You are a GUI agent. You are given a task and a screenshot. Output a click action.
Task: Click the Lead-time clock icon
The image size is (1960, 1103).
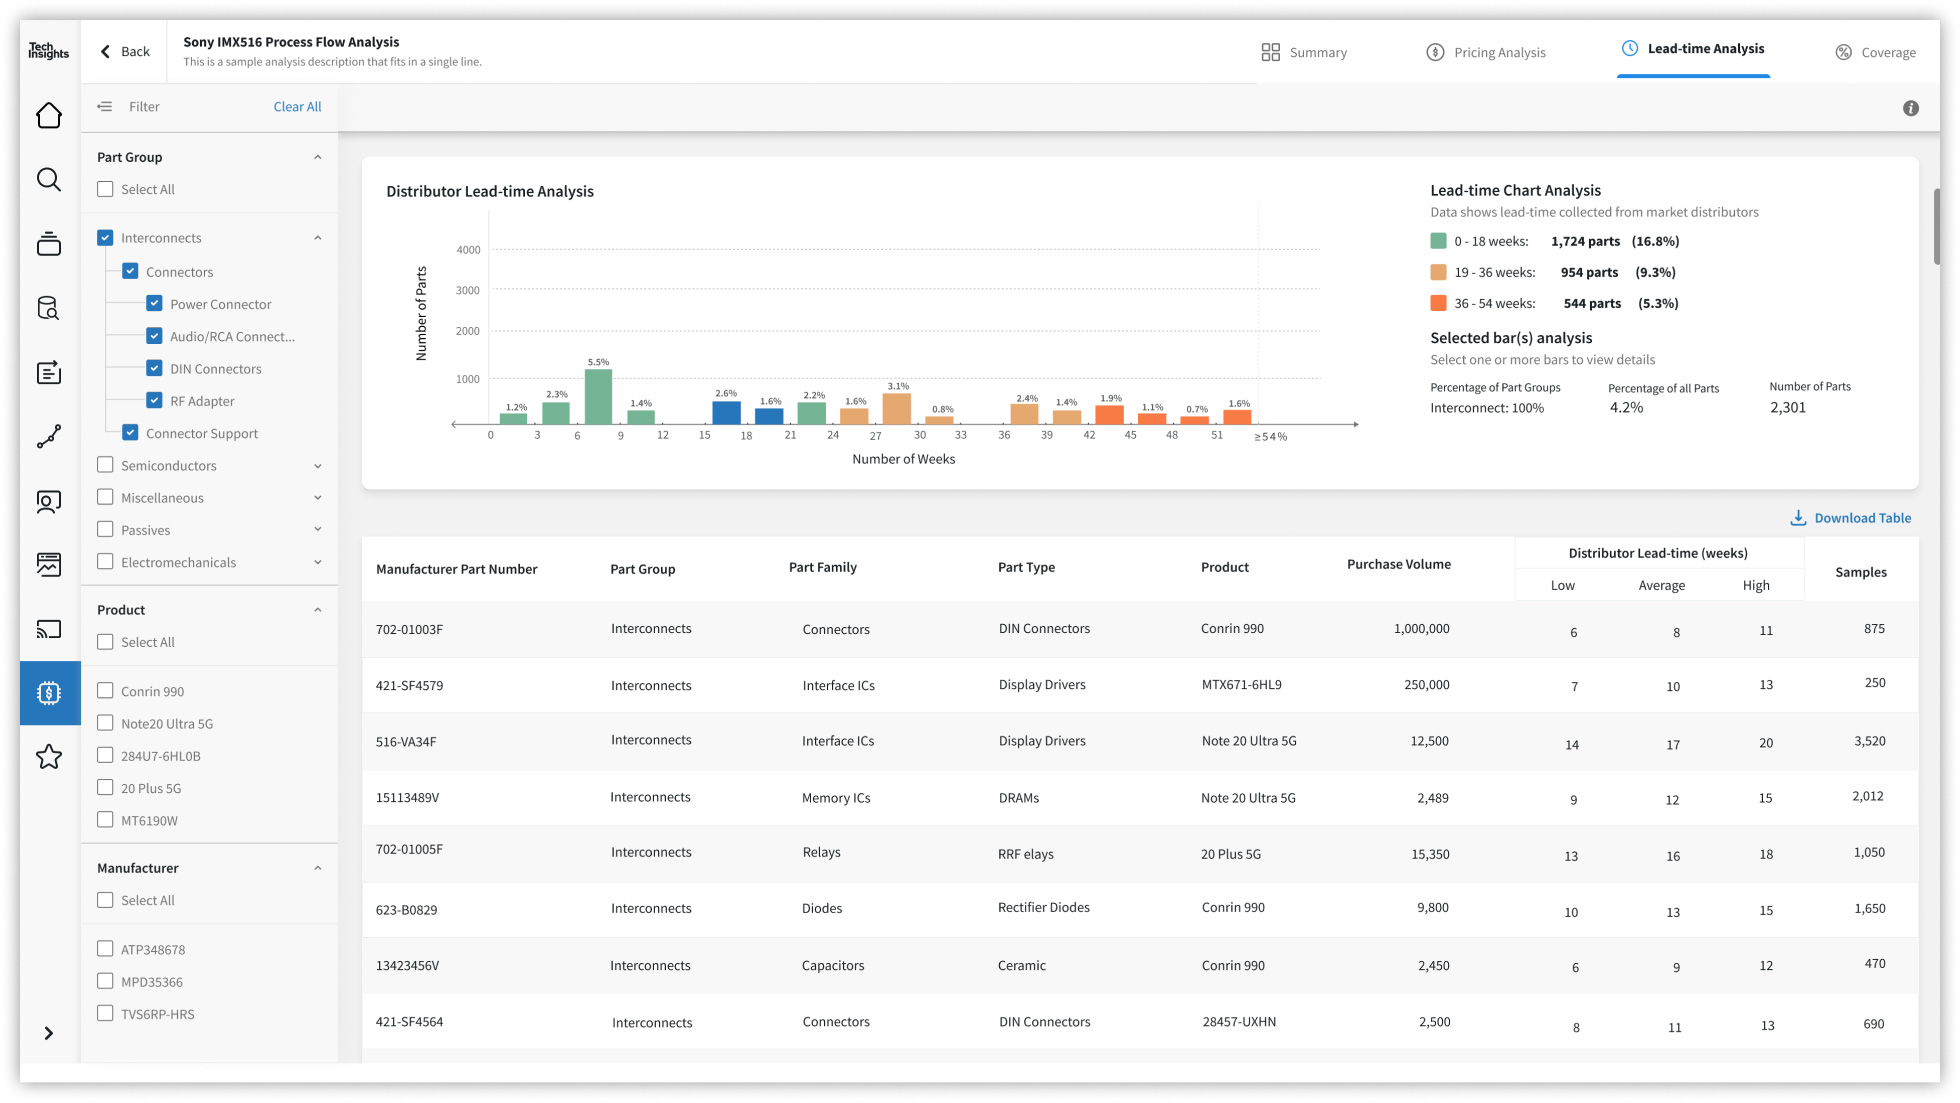(x=1630, y=48)
